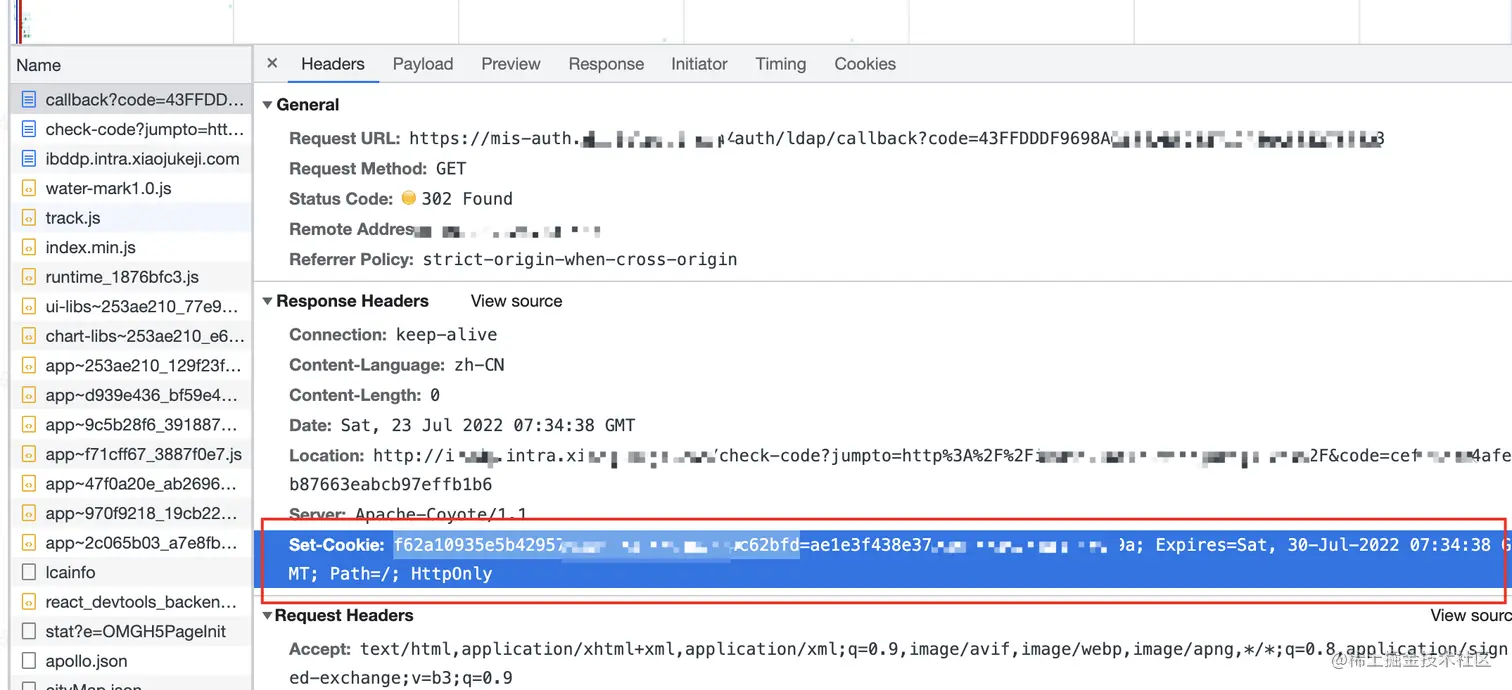Select the lcainfo request
1512x690 pixels.
coord(131,573)
